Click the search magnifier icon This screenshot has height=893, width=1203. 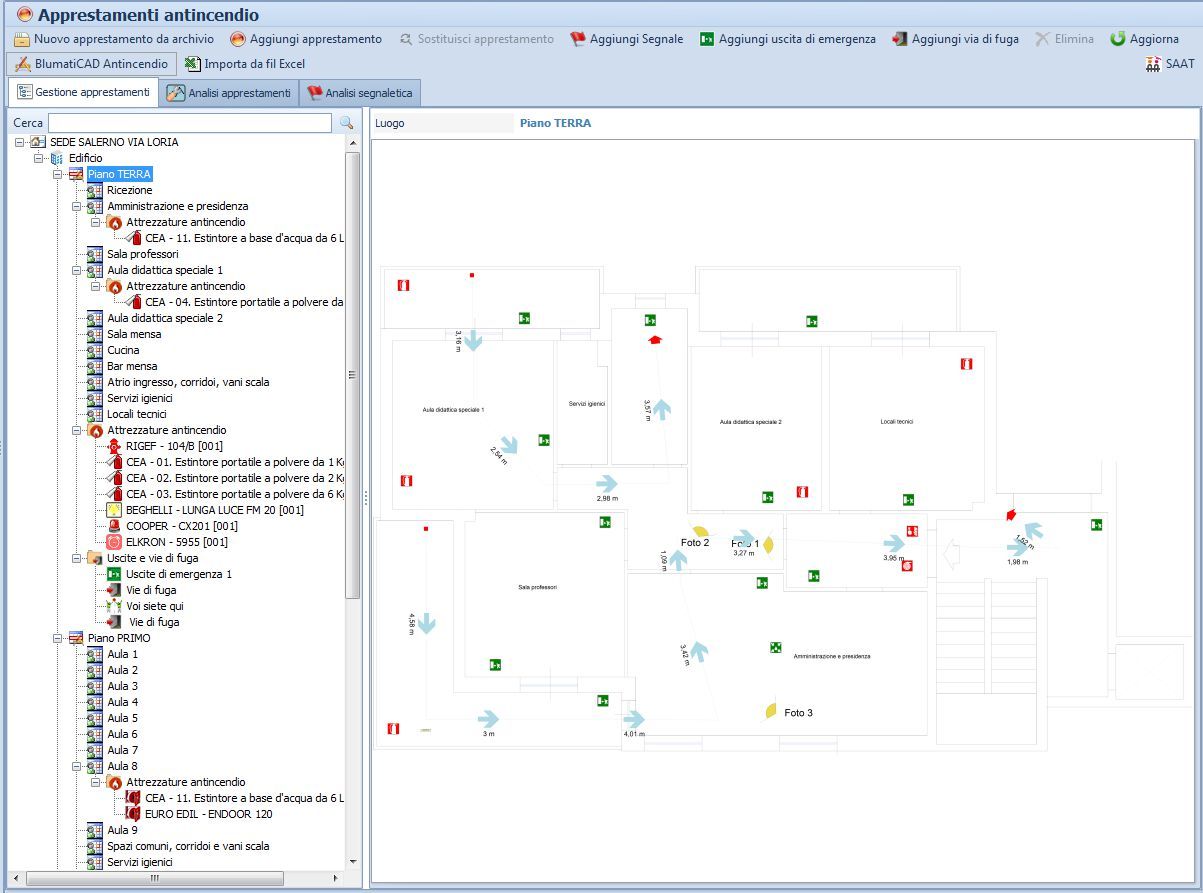(x=347, y=123)
